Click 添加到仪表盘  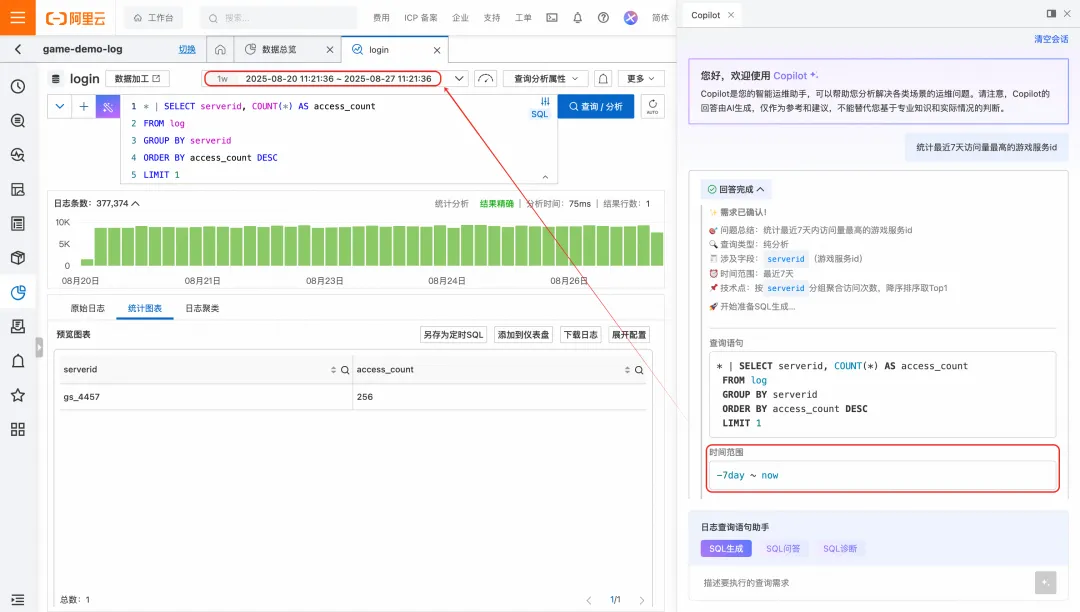coord(523,335)
